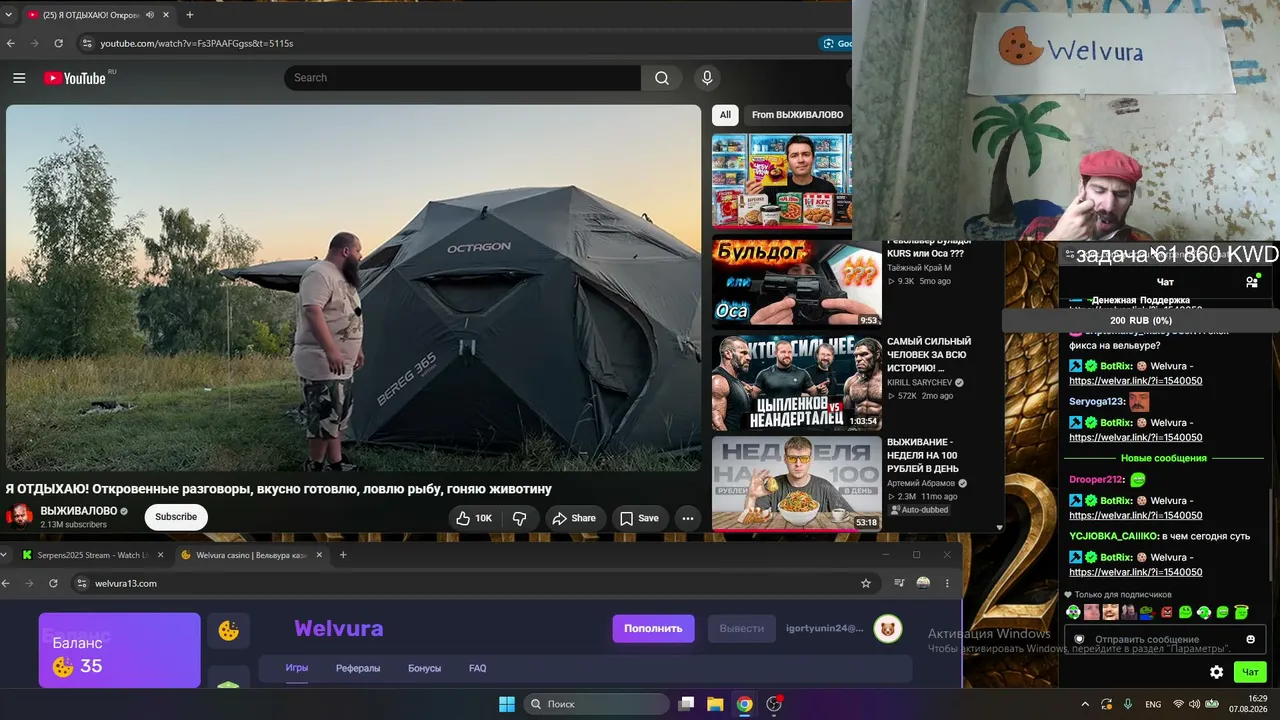The height and width of the screenshot is (720, 1280).
Task: Select the From ВЫЖИВАЛОВО filter chip
Action: point(798,115)
